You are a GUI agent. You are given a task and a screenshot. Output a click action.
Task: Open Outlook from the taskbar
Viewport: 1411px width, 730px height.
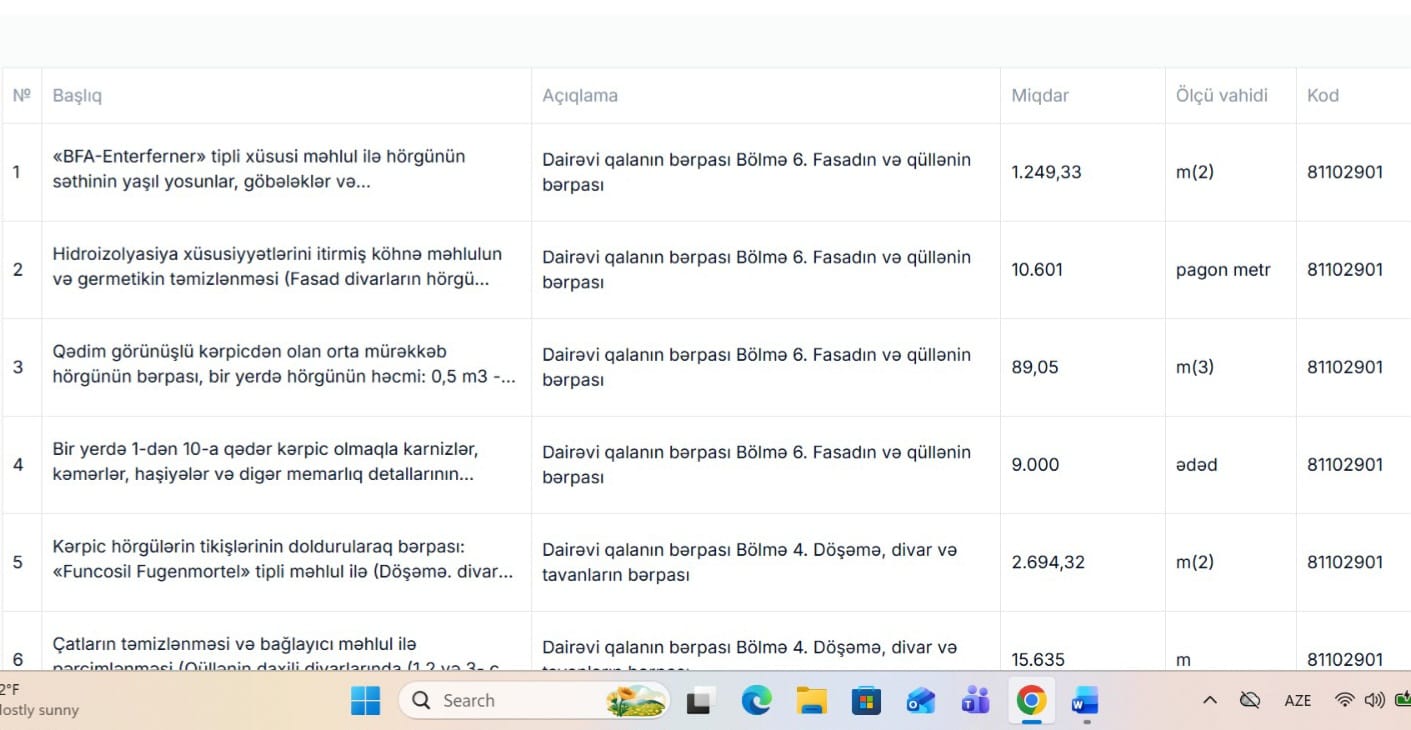[x=920, y=701]
